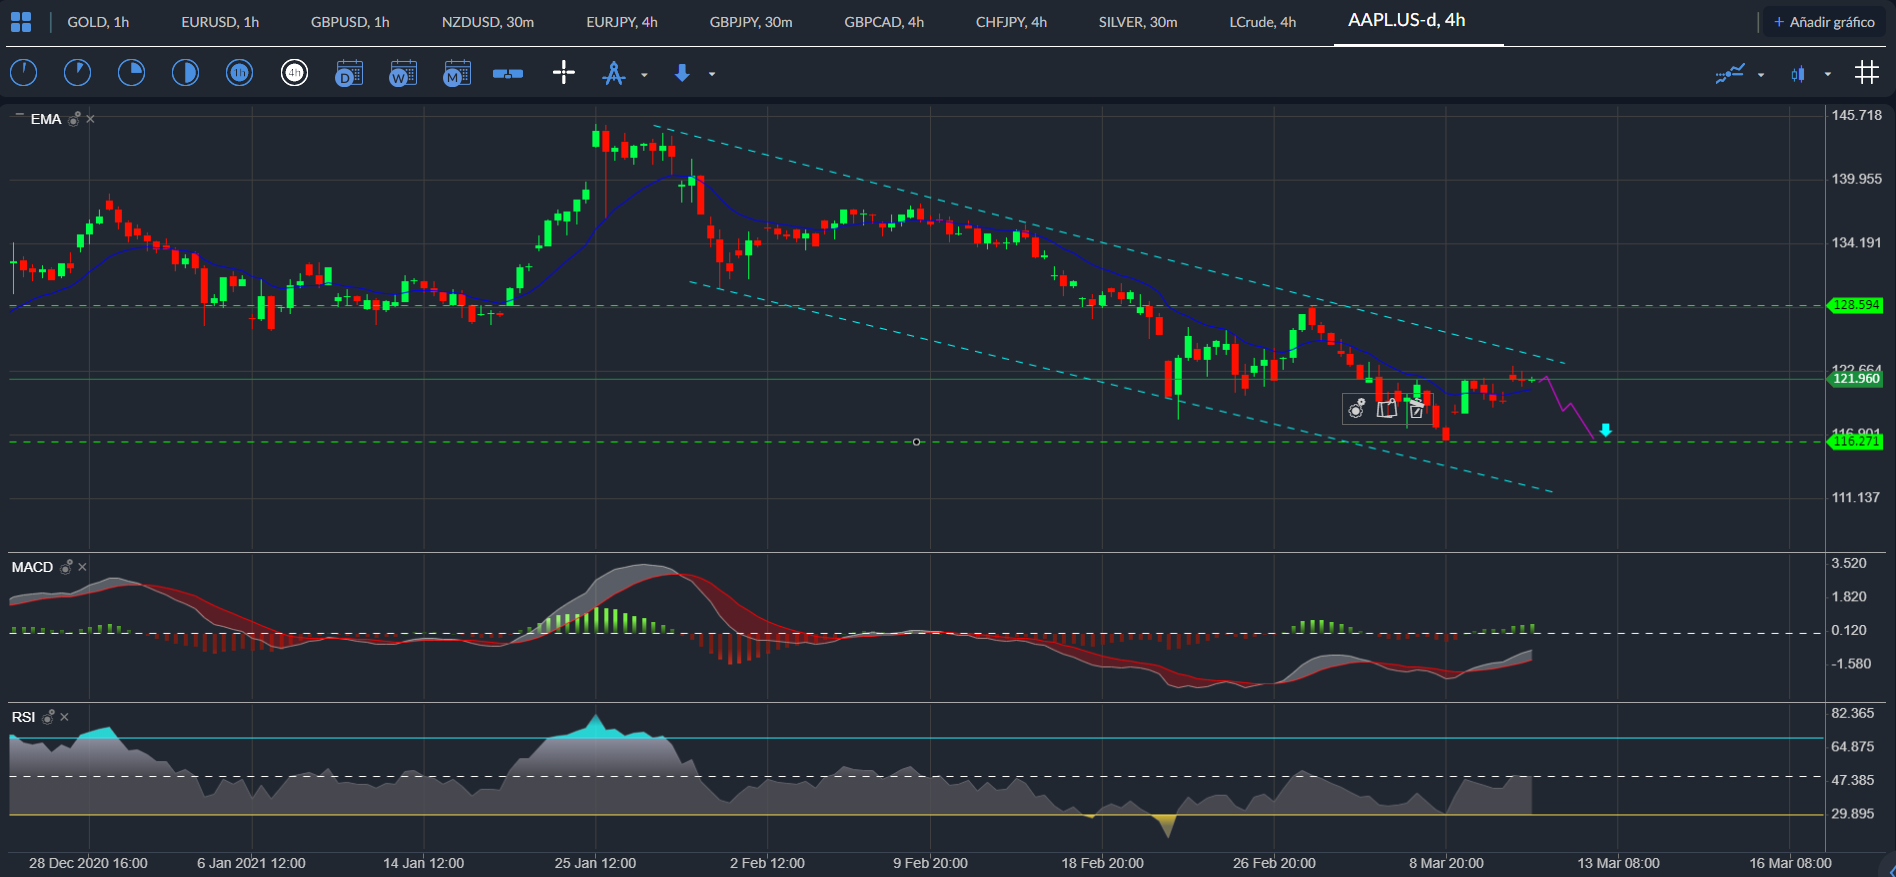Image resolution: width=1896 pixels, height=877 pixels.
Task: Select the AAPL.US-d, 4h tab
Action: 1407,21
